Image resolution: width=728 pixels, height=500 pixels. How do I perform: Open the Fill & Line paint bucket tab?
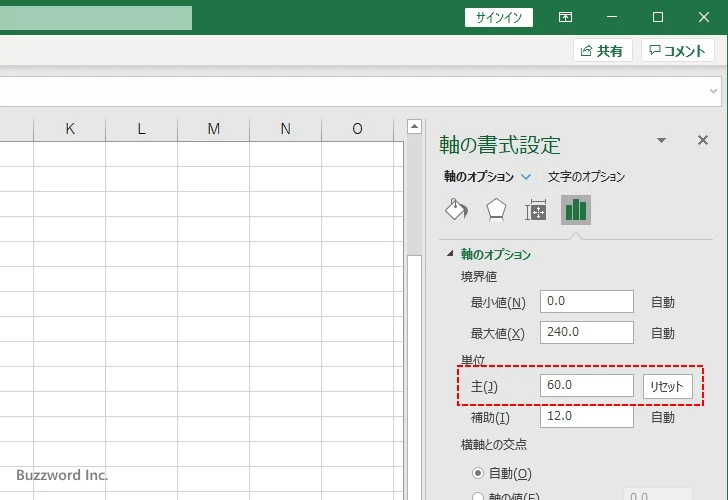click(x=456, y=209)
